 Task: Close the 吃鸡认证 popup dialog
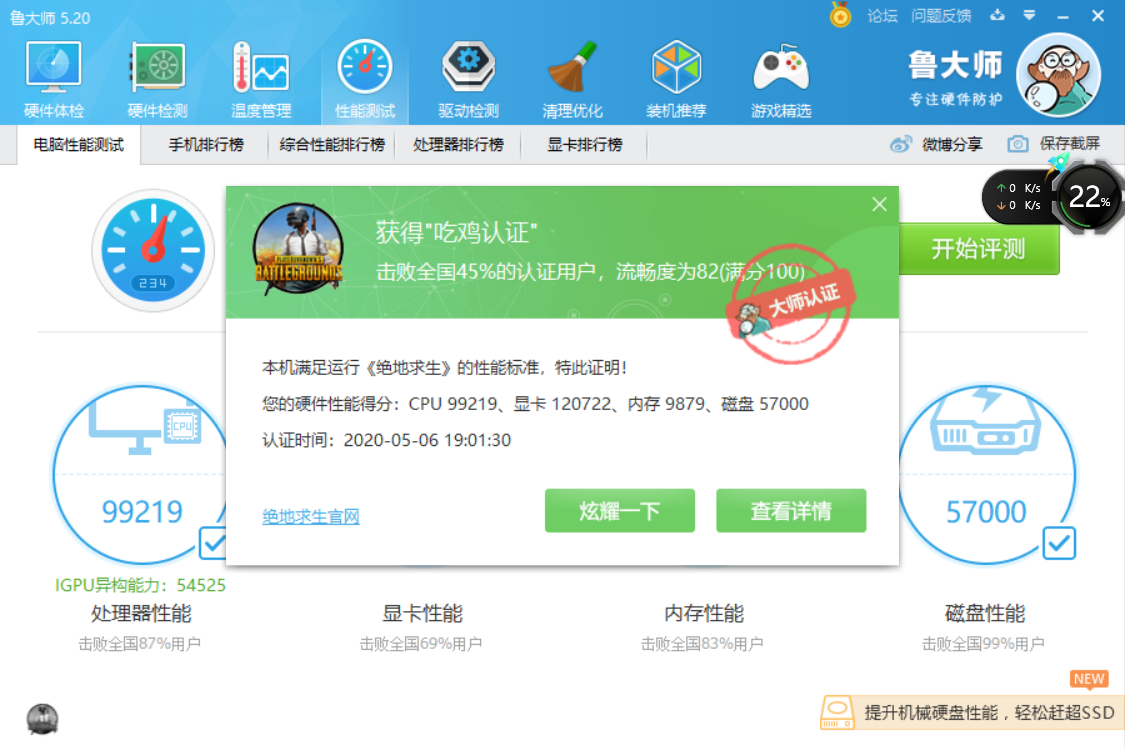tap(880, 205)
